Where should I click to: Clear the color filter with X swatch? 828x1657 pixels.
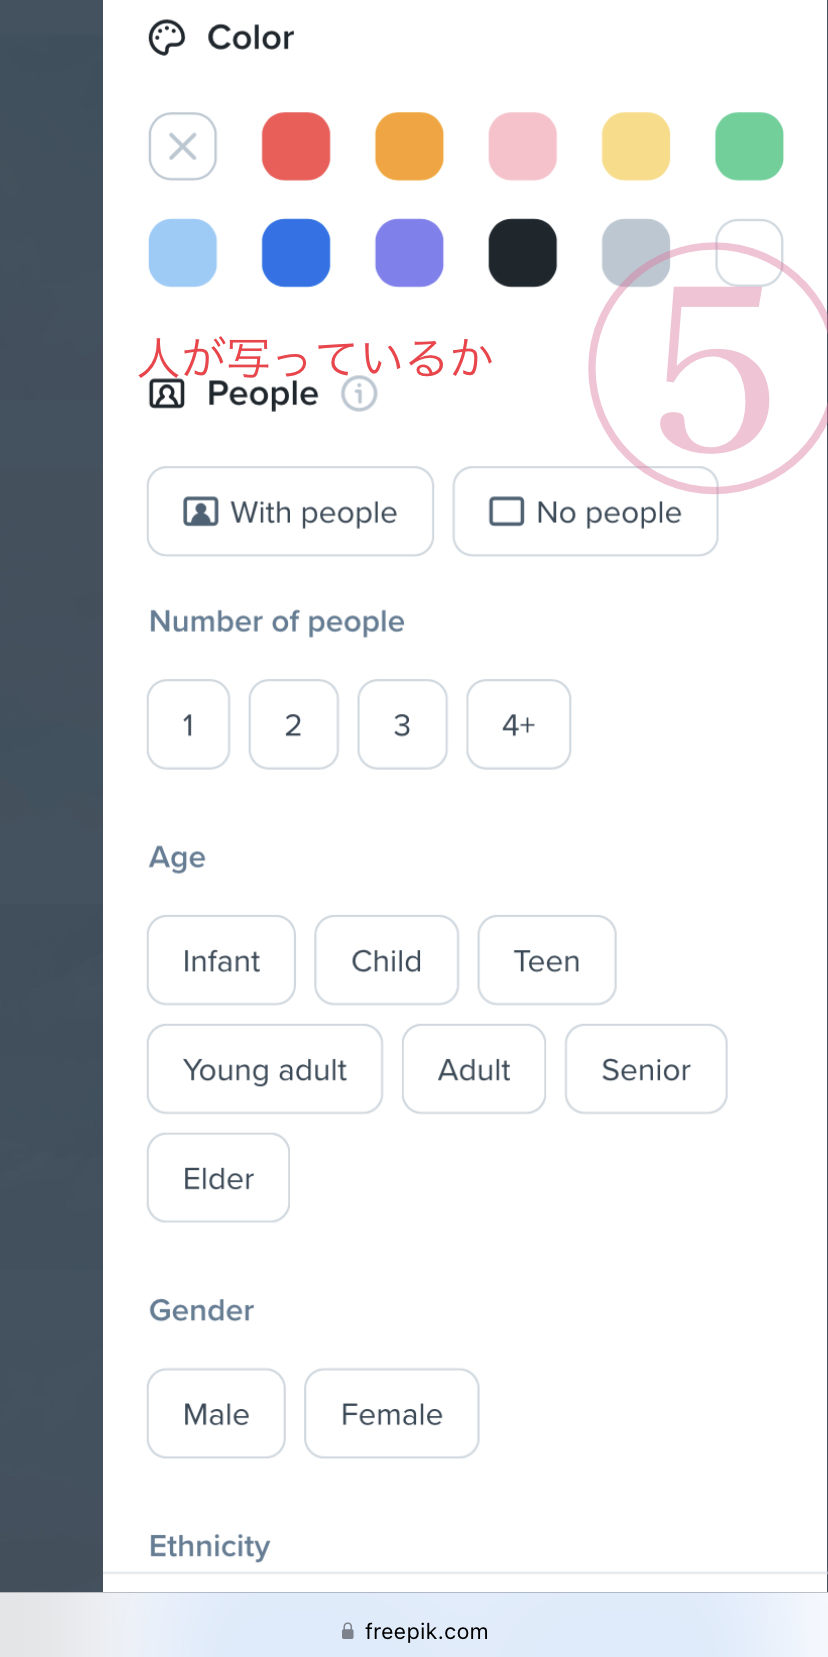click(x=183, y=147)
